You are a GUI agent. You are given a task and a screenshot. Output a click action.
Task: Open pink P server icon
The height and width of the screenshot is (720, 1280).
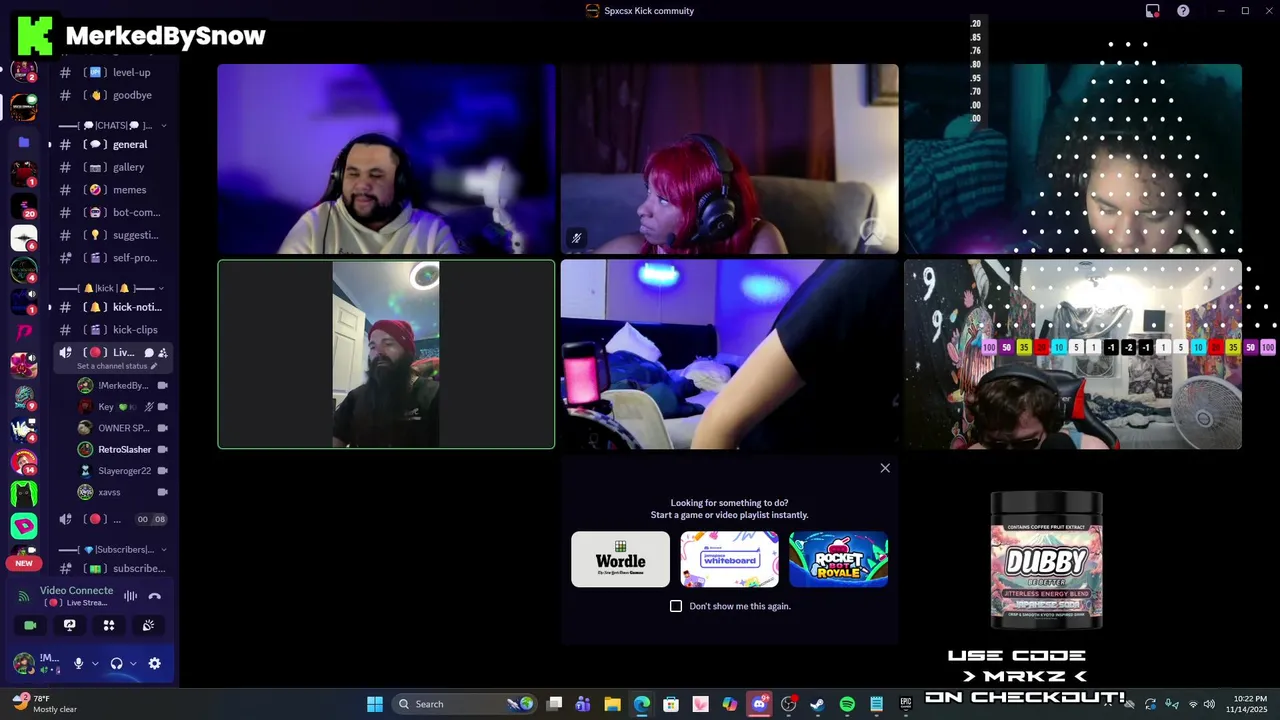(24, 332)
